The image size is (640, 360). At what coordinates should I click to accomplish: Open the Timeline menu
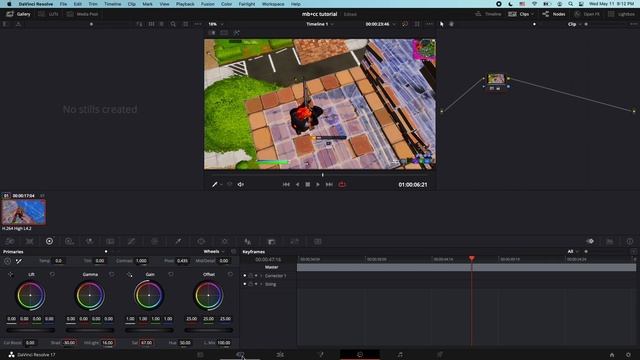coord(112,4)
